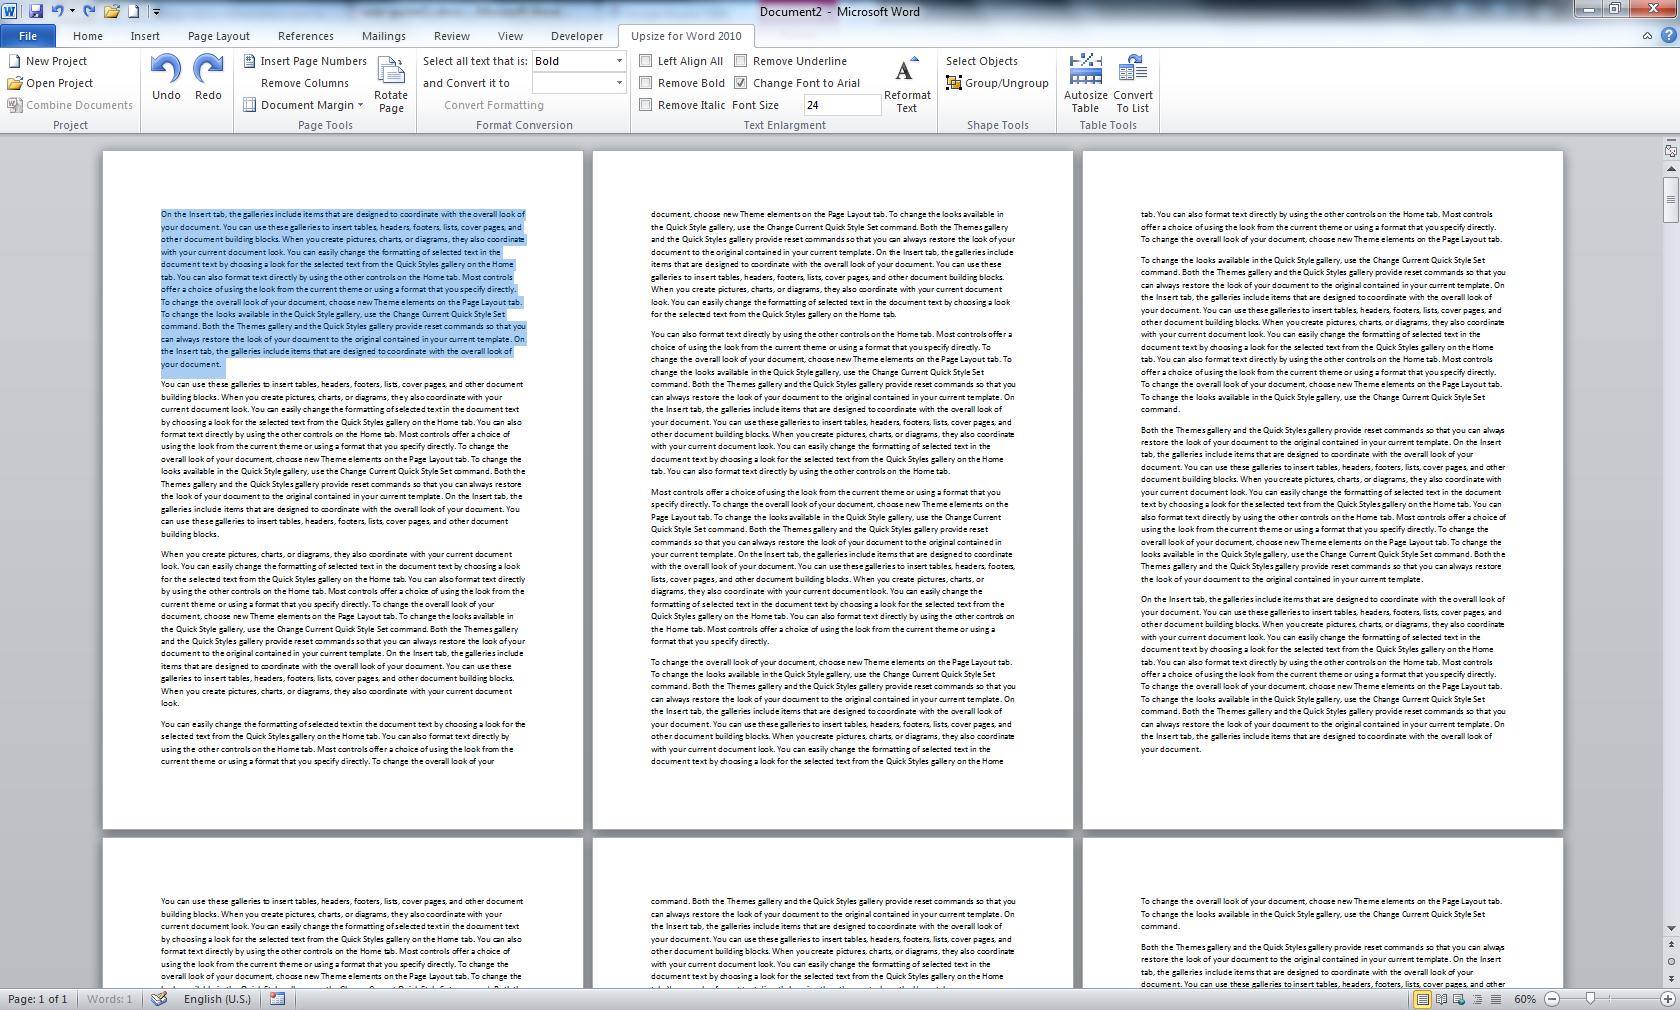Open the undo history dropdown arrow
1680x1010 pixels.
[72, 11]
